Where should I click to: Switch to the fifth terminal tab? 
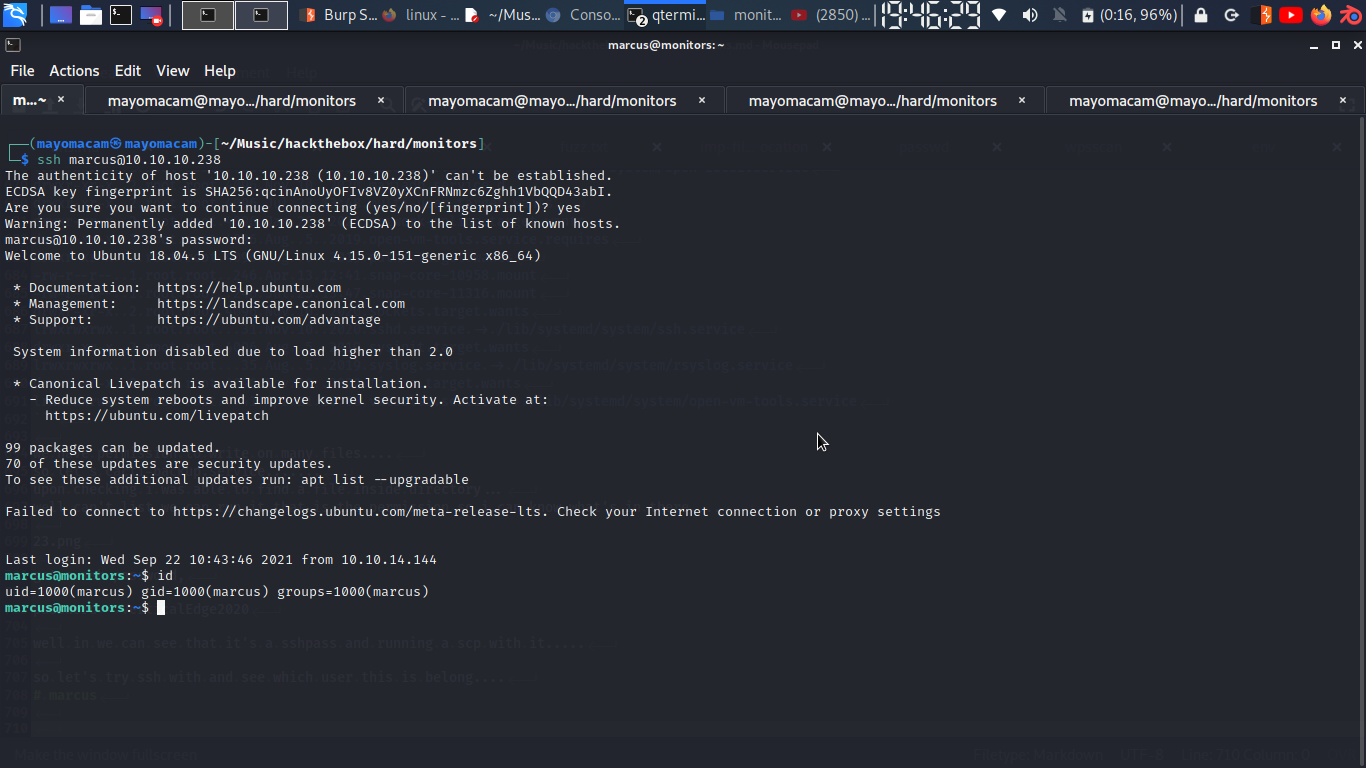point(1204,100)
